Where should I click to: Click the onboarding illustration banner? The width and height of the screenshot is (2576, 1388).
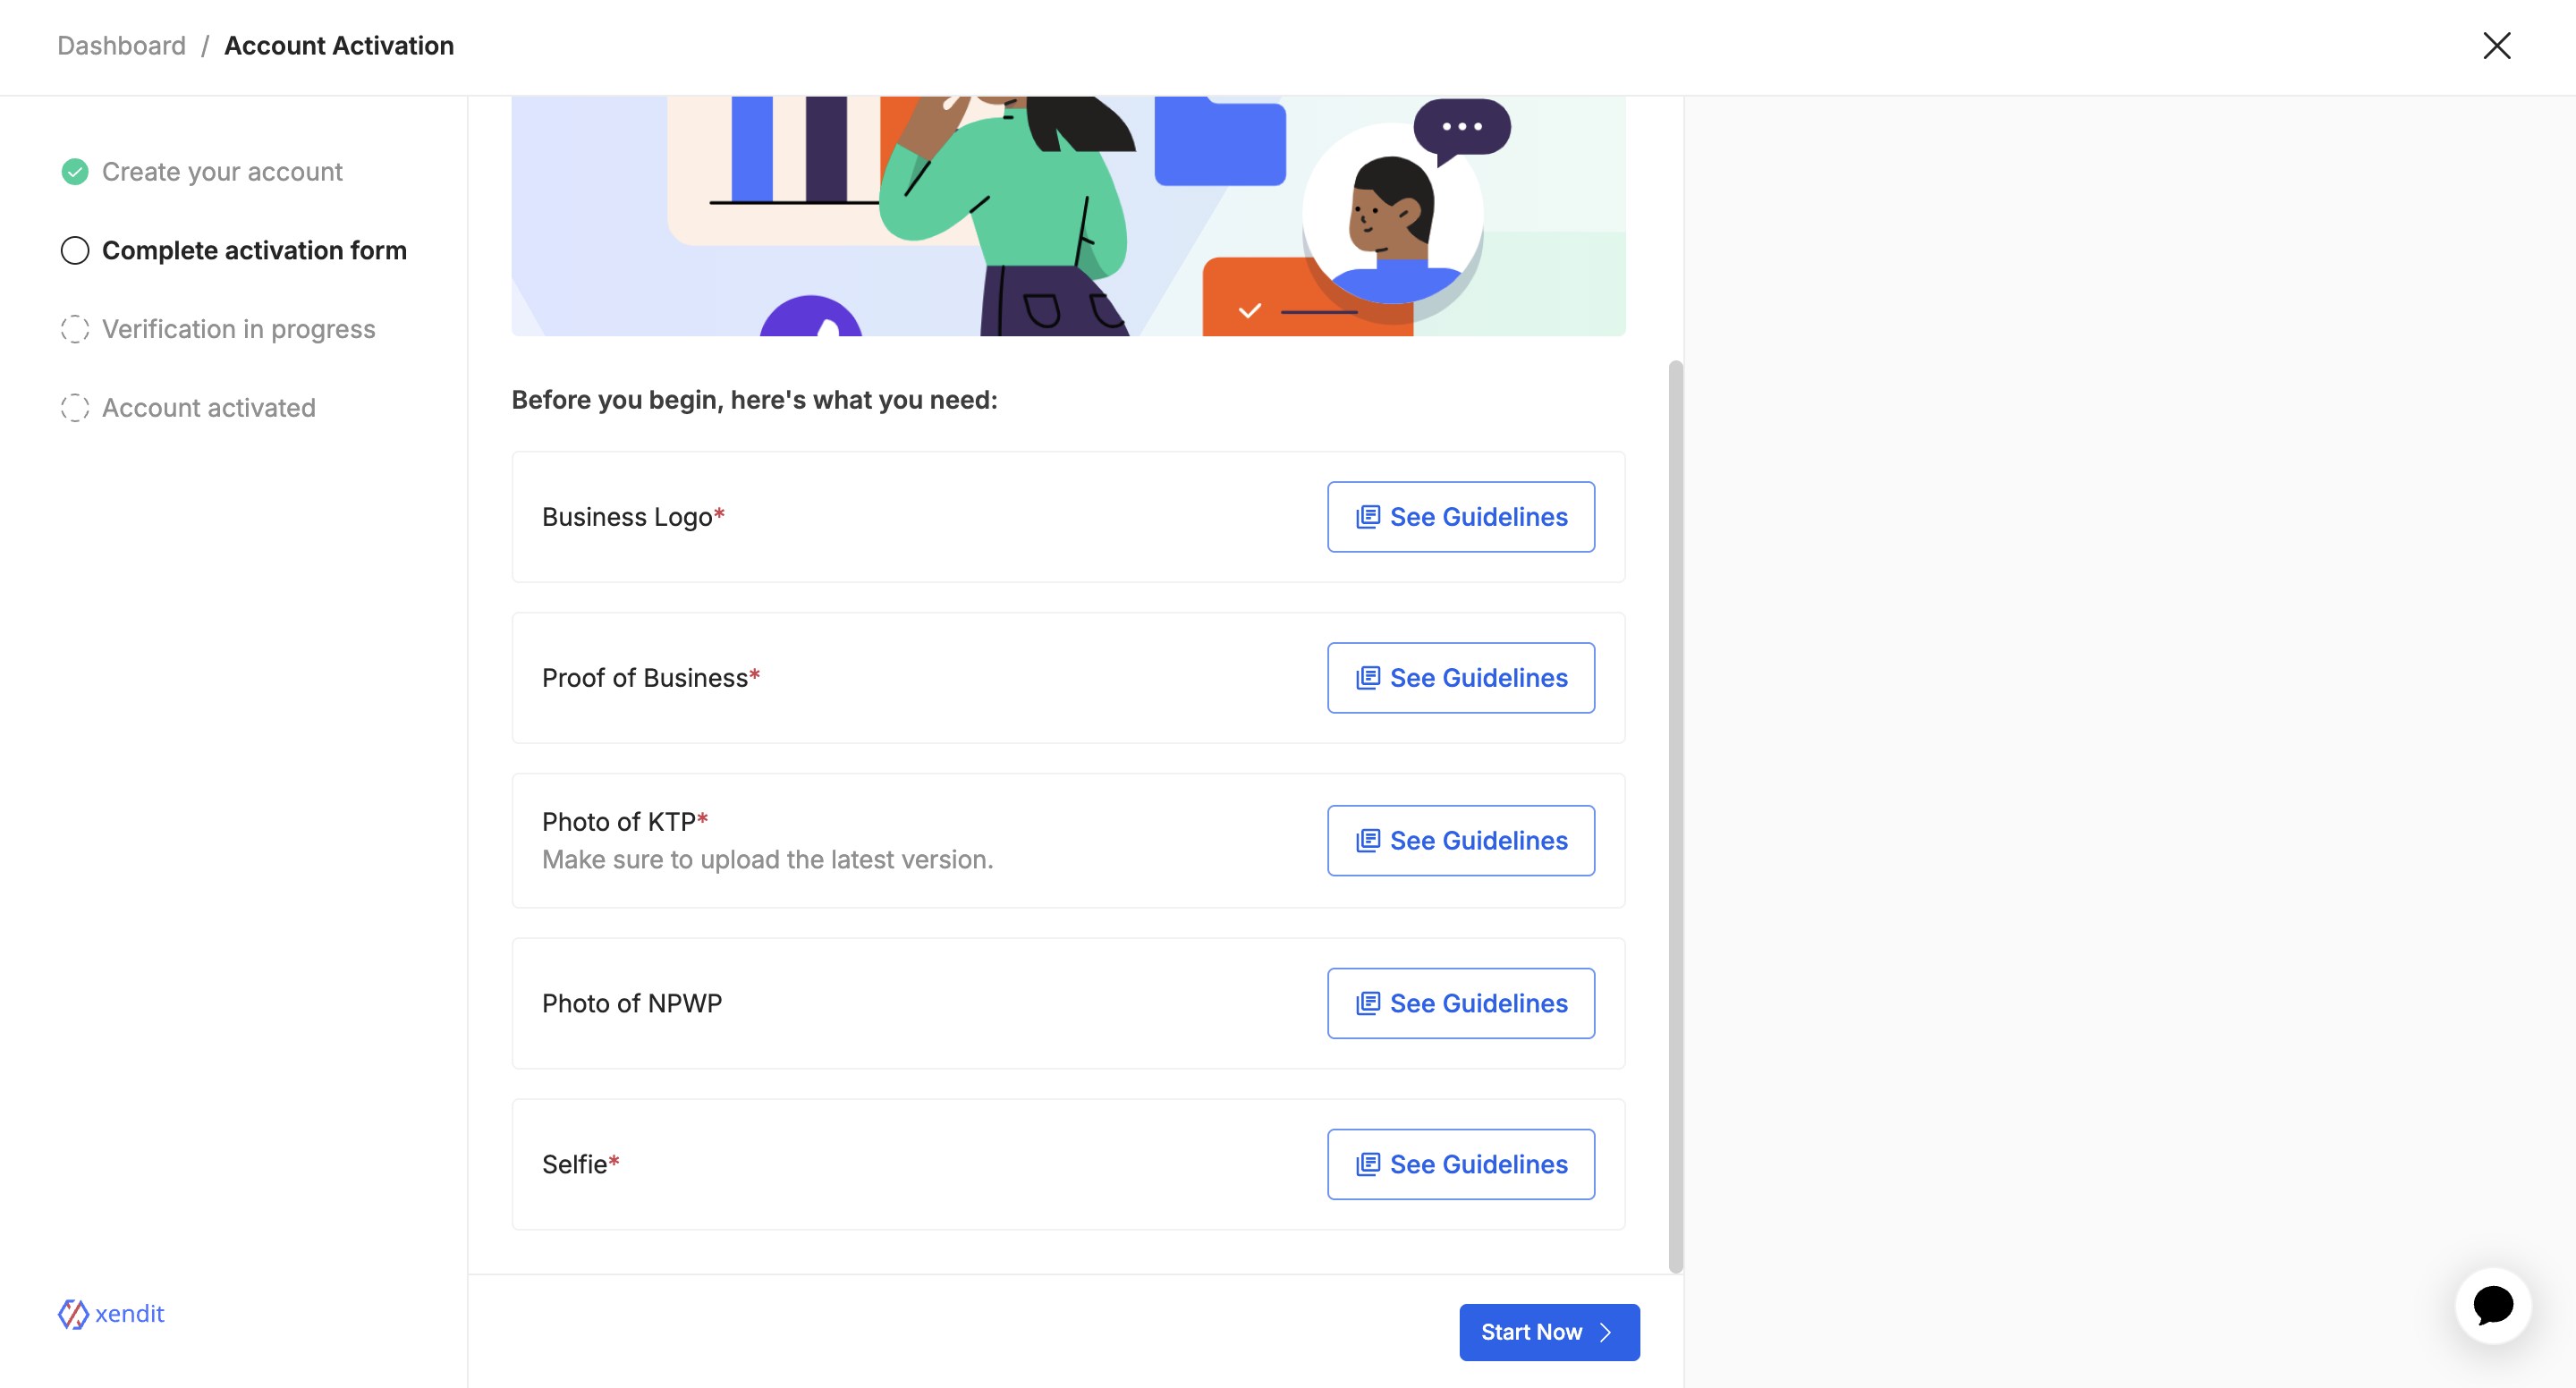point(1067,216)
